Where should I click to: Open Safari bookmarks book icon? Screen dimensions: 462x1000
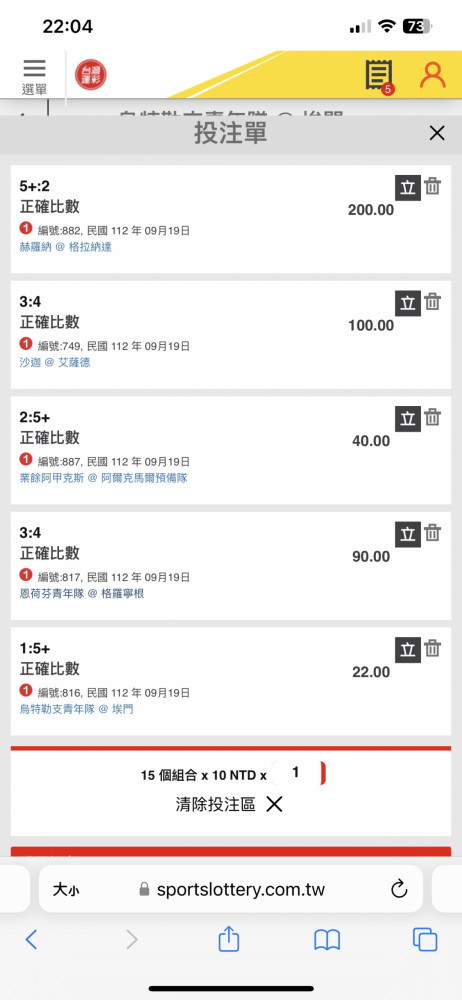[x=327, y=940]
